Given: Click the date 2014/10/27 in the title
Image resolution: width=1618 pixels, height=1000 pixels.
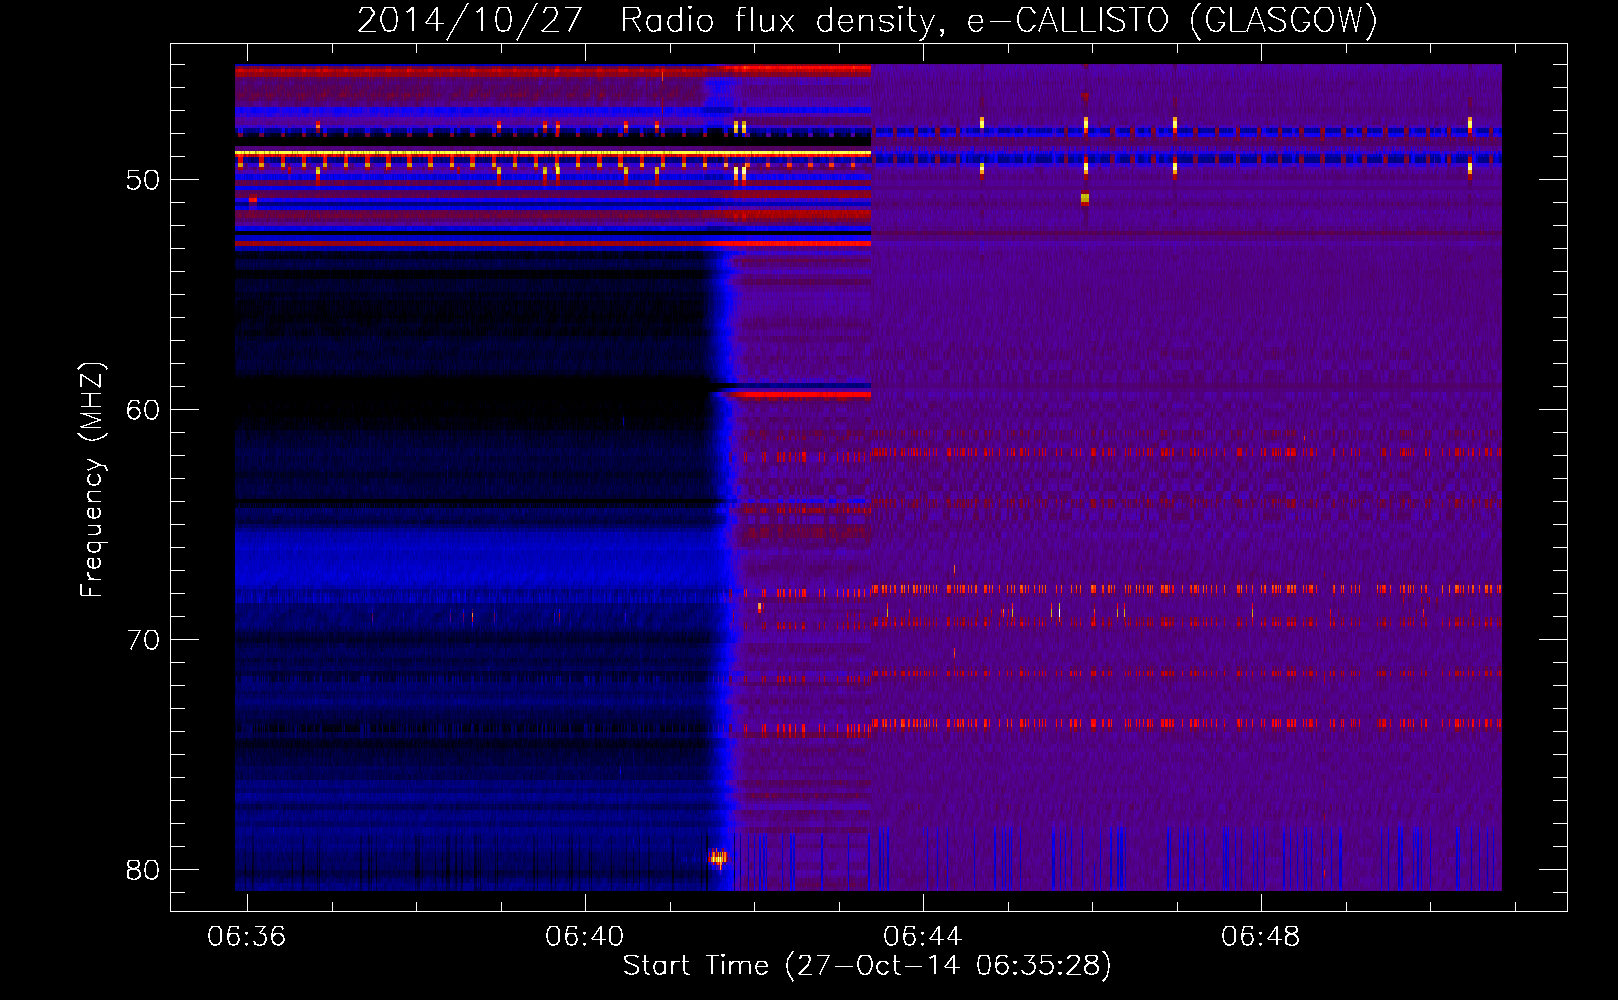Looking at the screenshot, I should pos(469,20).
